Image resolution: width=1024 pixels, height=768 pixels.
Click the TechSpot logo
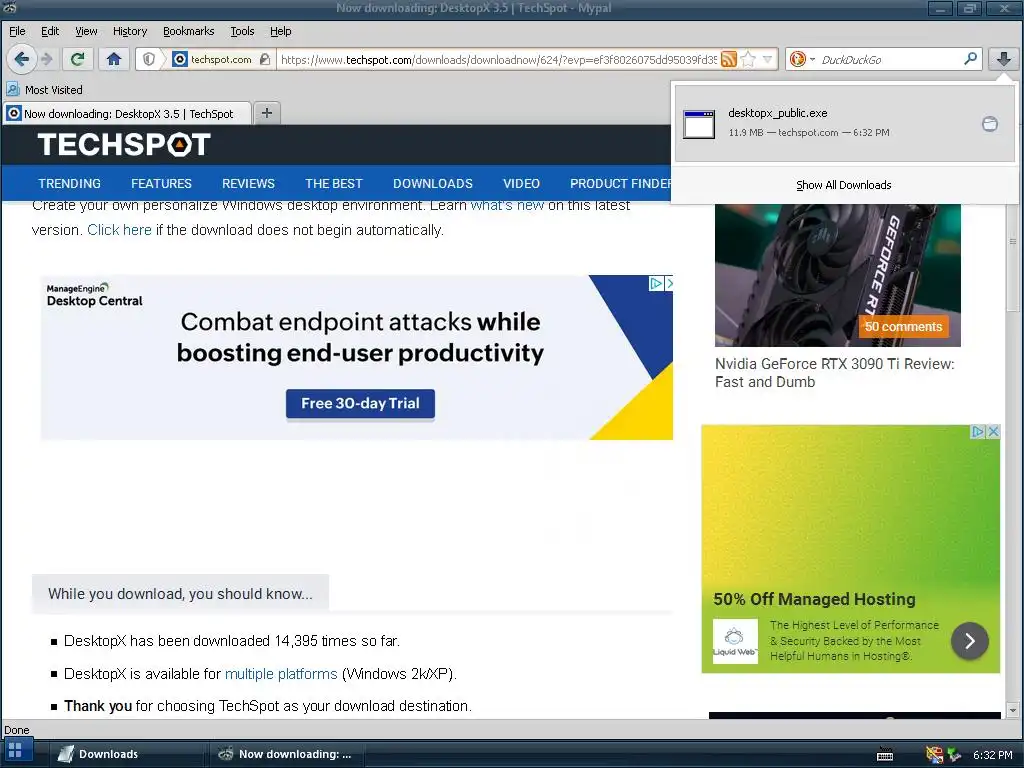124,144
